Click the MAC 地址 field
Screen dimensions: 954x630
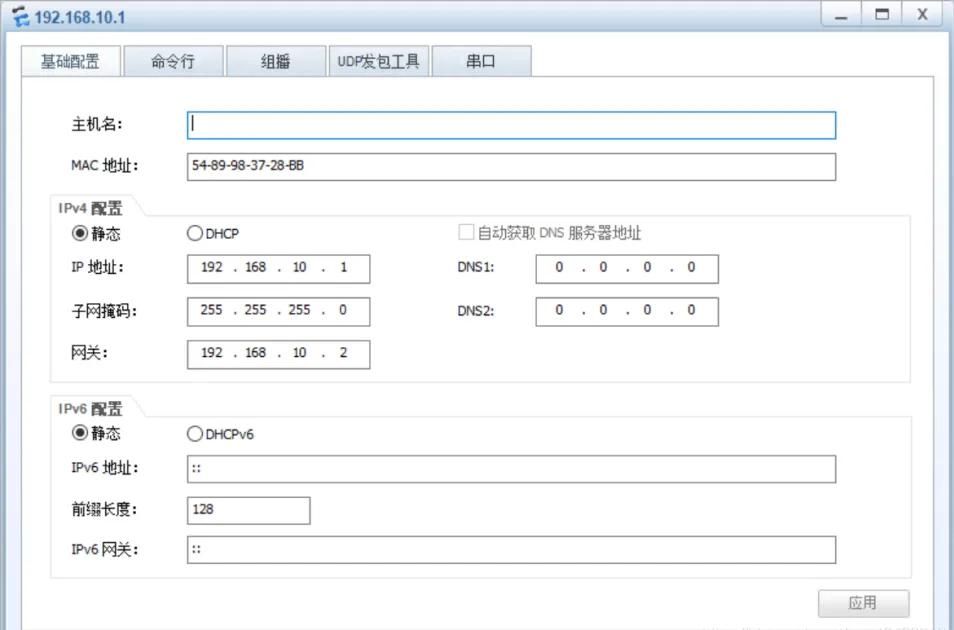(x=510, y=167)
